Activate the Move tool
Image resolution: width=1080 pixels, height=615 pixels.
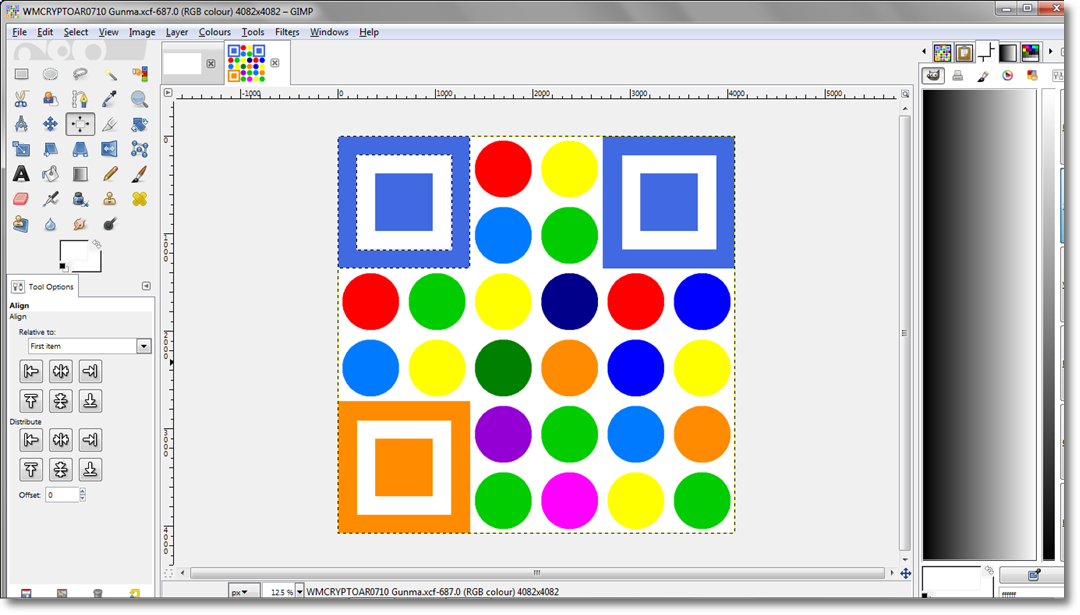(x=50, y=124)
